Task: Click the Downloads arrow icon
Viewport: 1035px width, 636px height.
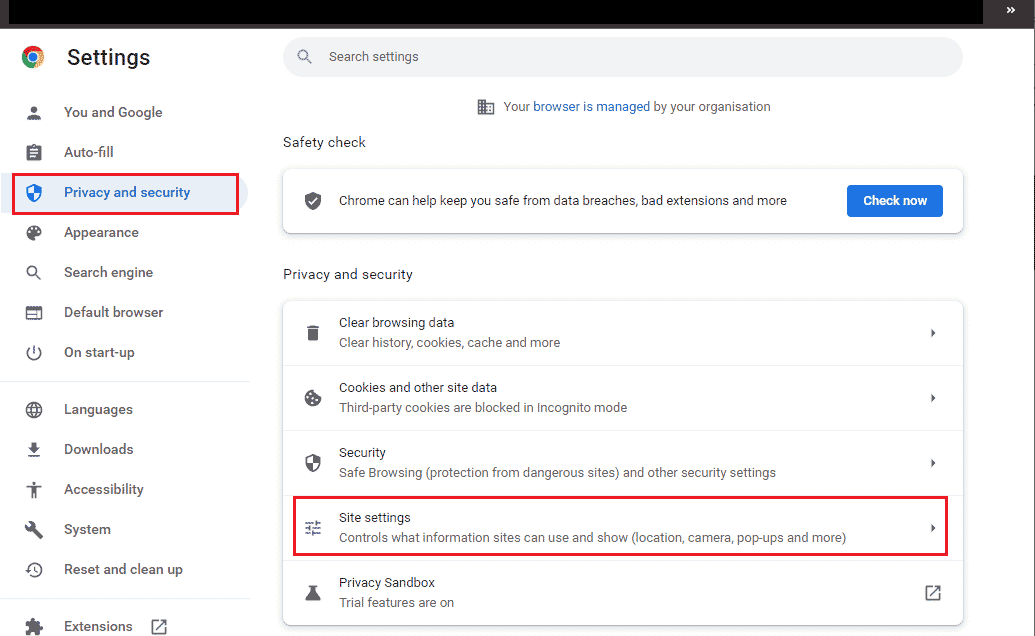Action: (x=34, y=450)
